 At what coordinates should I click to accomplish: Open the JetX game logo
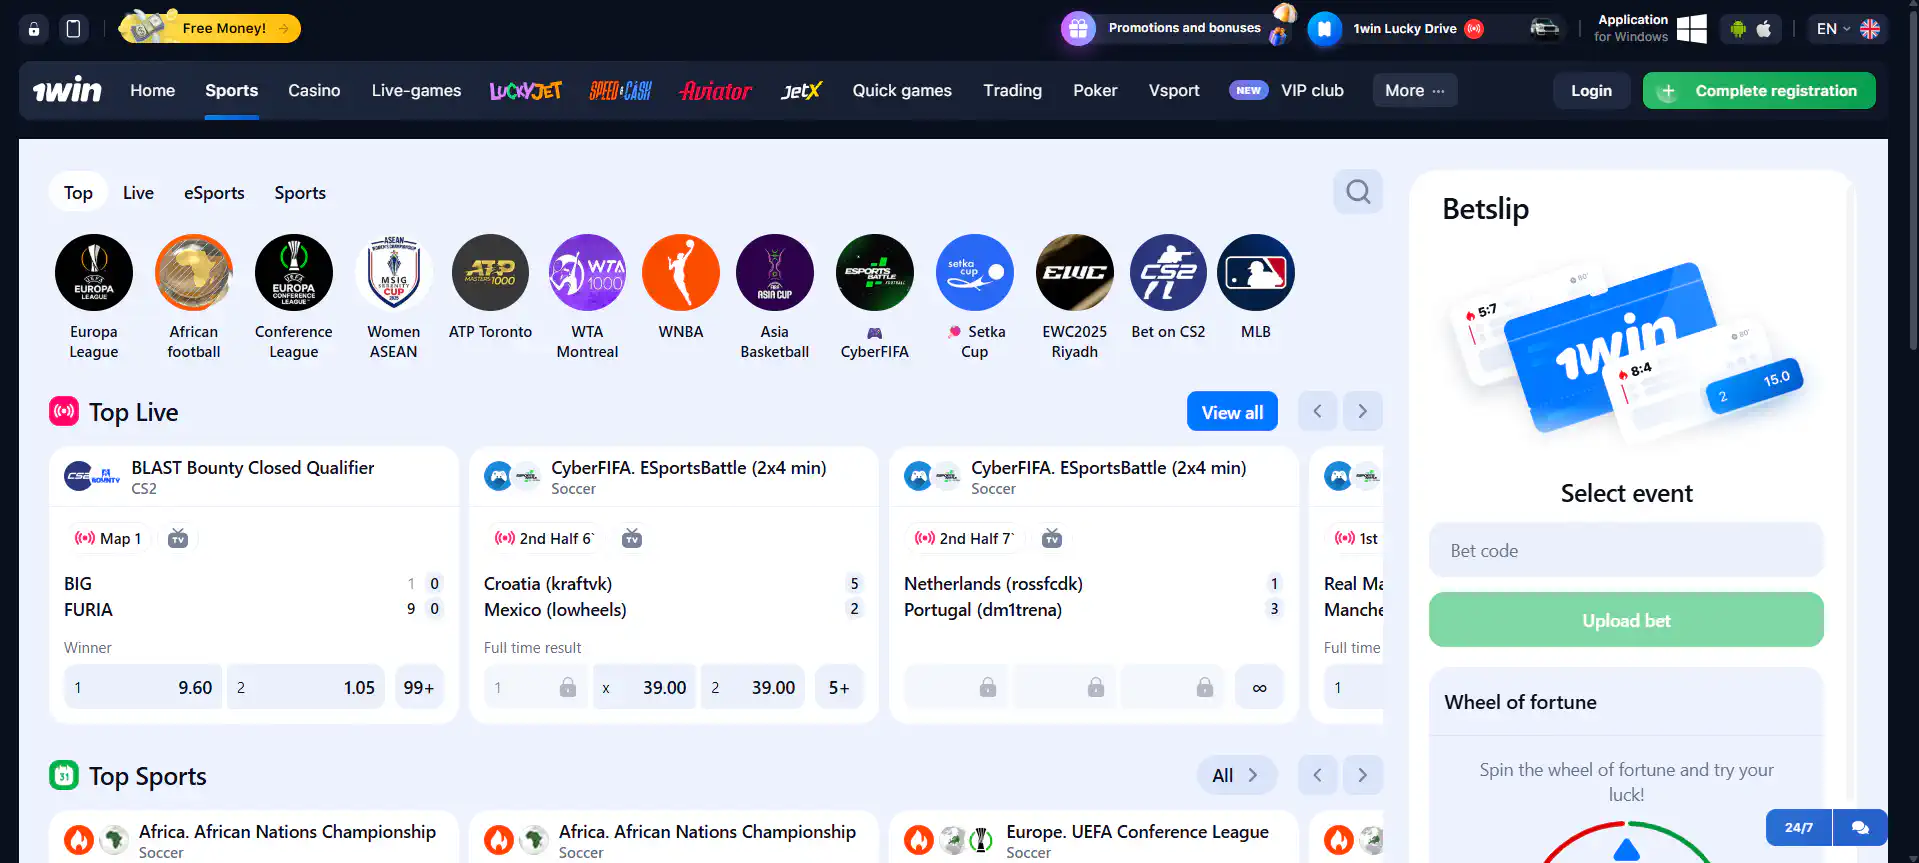tap(801, 91)
